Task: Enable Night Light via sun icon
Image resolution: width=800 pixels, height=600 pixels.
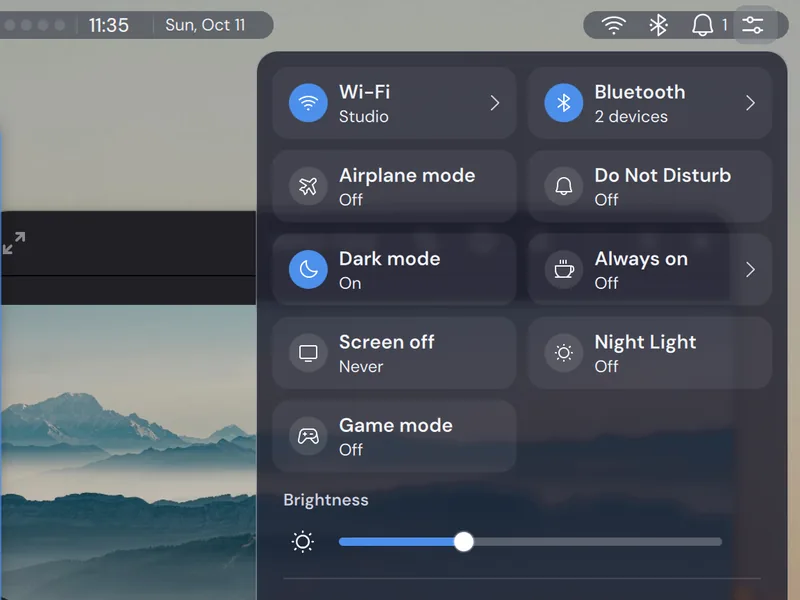Action: (x=564, y=353)
